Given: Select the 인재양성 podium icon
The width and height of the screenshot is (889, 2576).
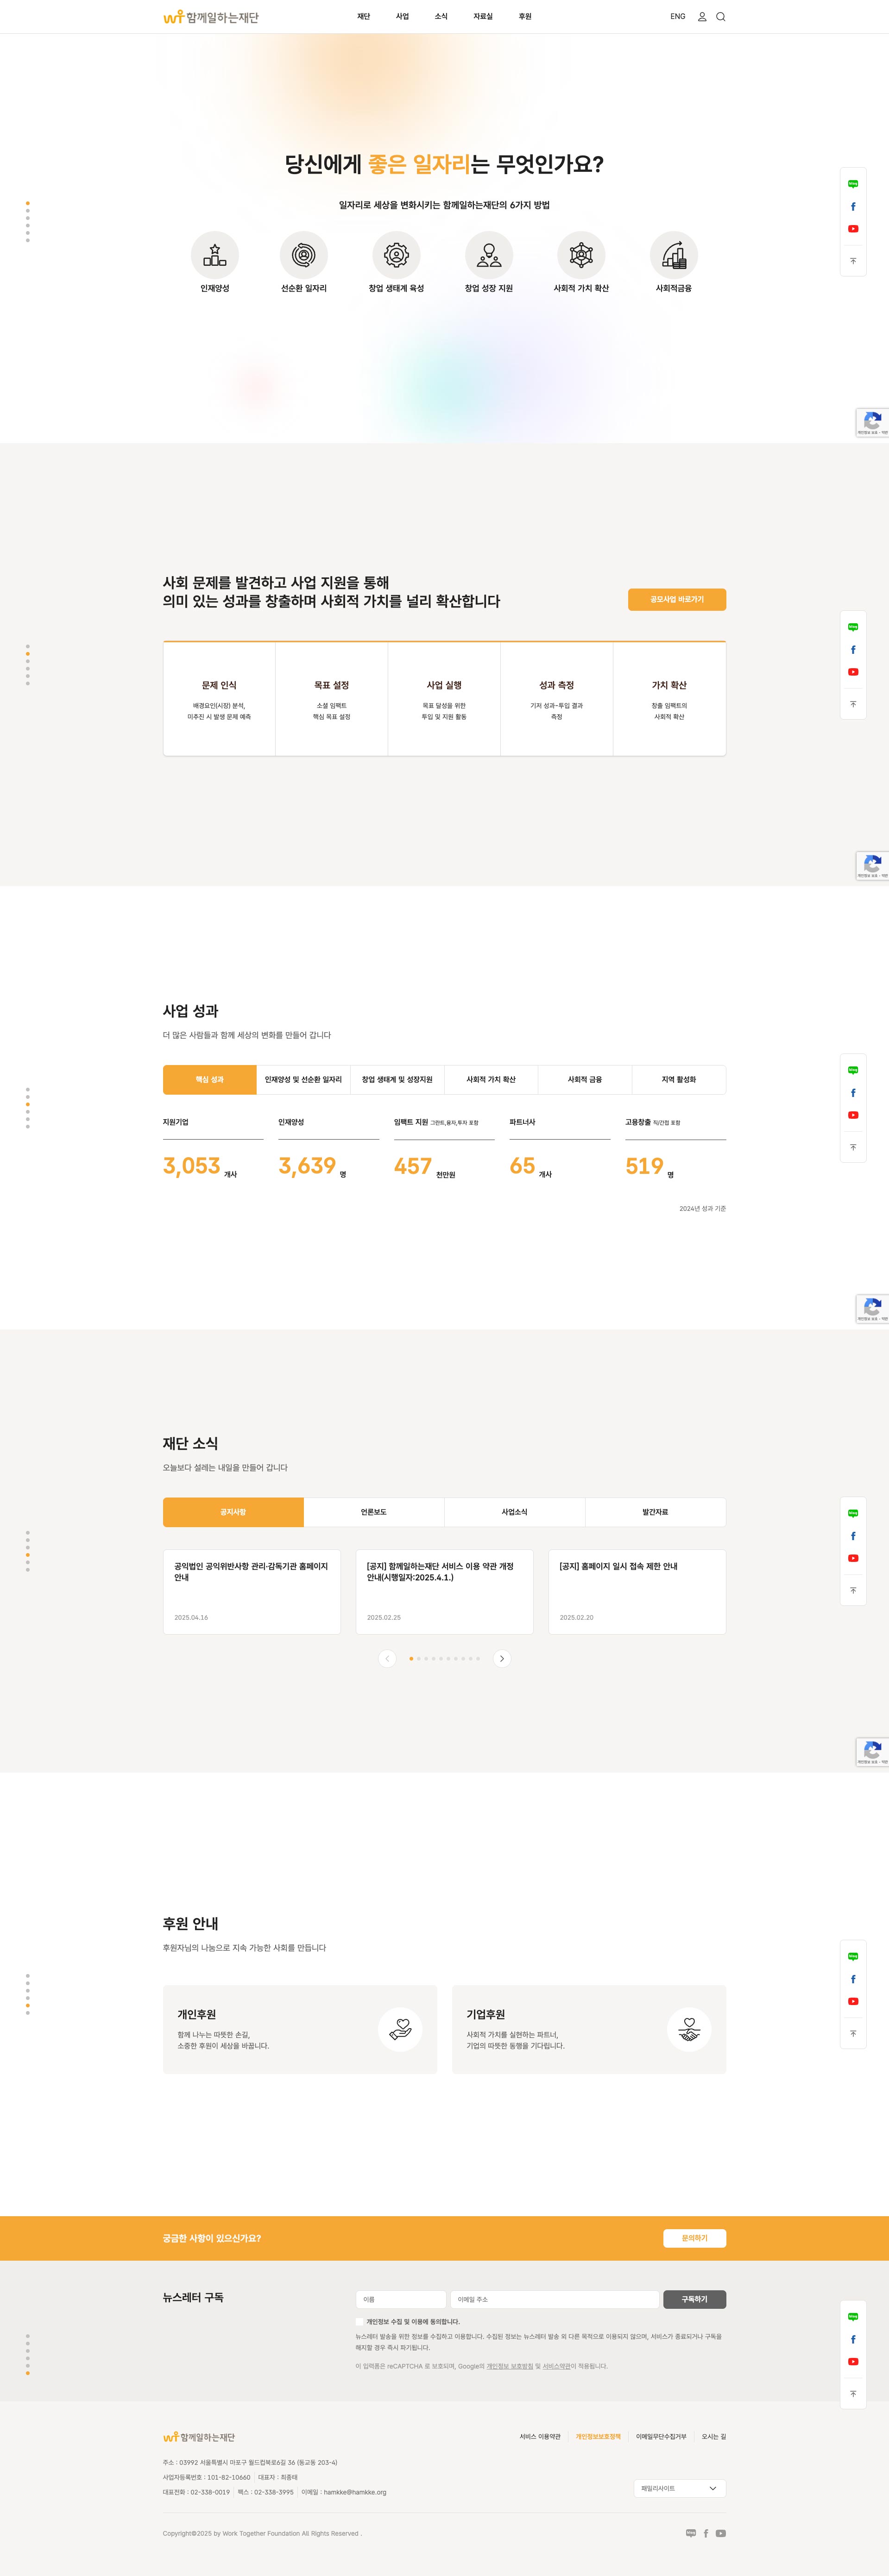Looking at the screenshot, I should 215,255.
